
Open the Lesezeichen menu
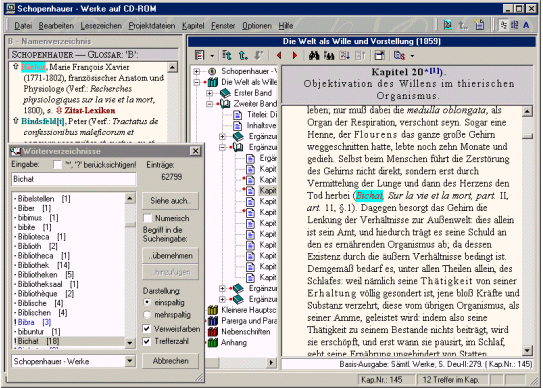(x=101, y=26)
